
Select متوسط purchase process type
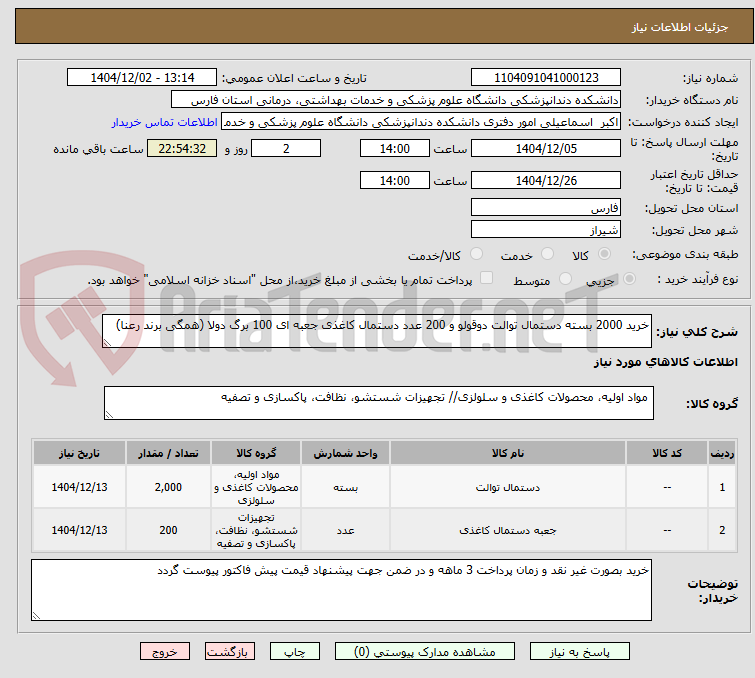point(565,279)
